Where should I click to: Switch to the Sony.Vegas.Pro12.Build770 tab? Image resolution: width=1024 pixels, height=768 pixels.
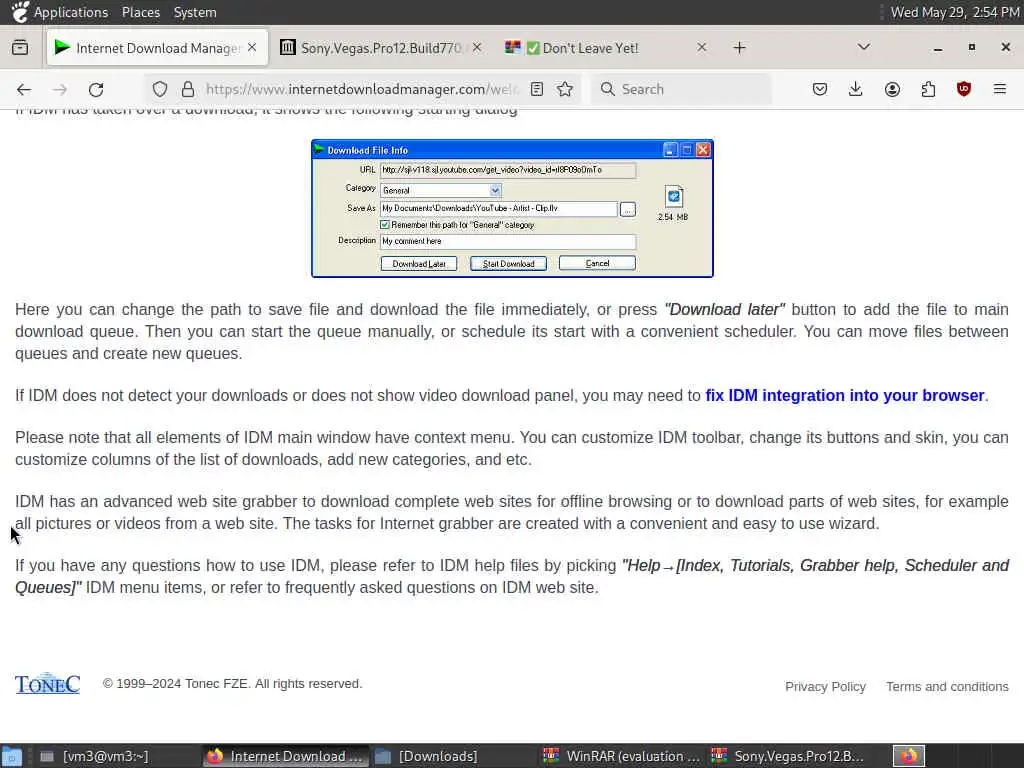point(381,48)
